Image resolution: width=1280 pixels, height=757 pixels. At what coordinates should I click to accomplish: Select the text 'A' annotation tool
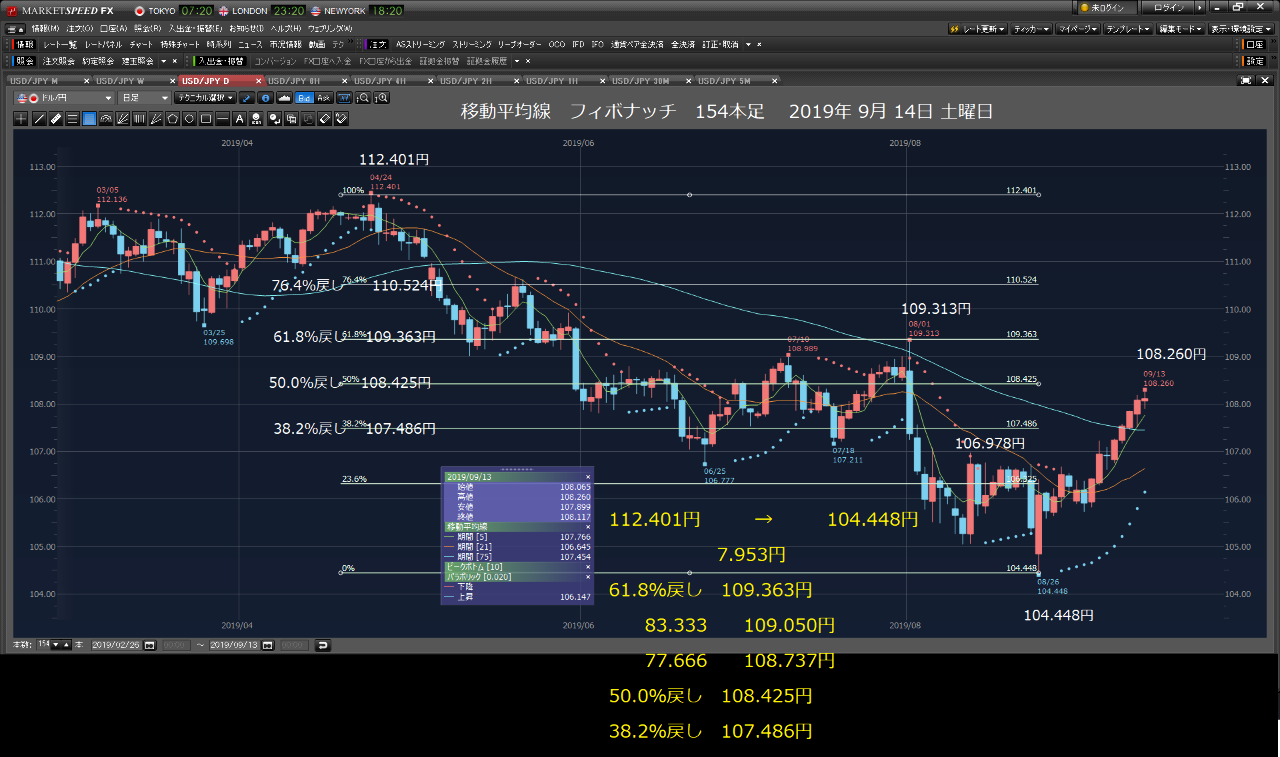[239, 119]
